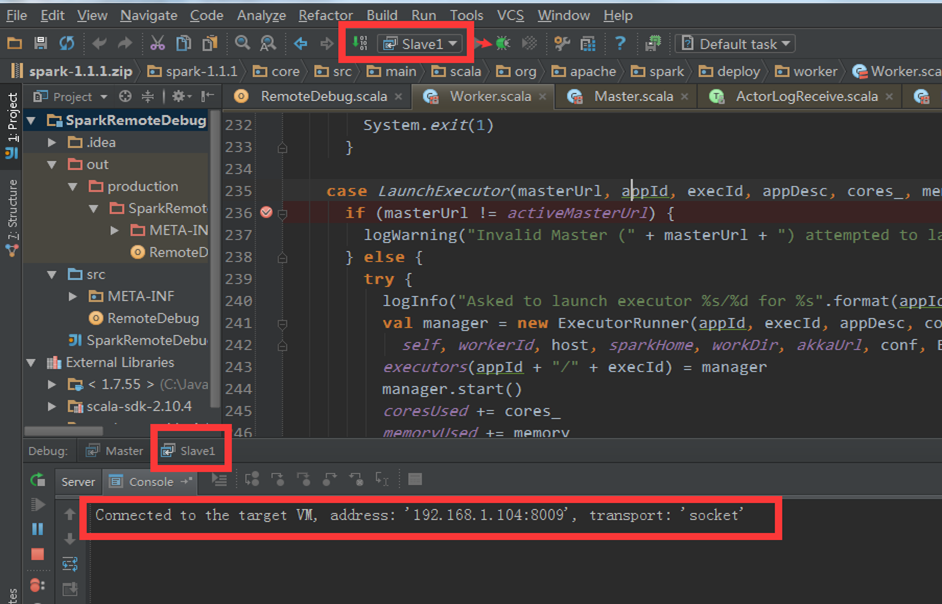Close the ActorLogReceive.scala tab
The image size is (942, 604).
[x=889, y=97]
